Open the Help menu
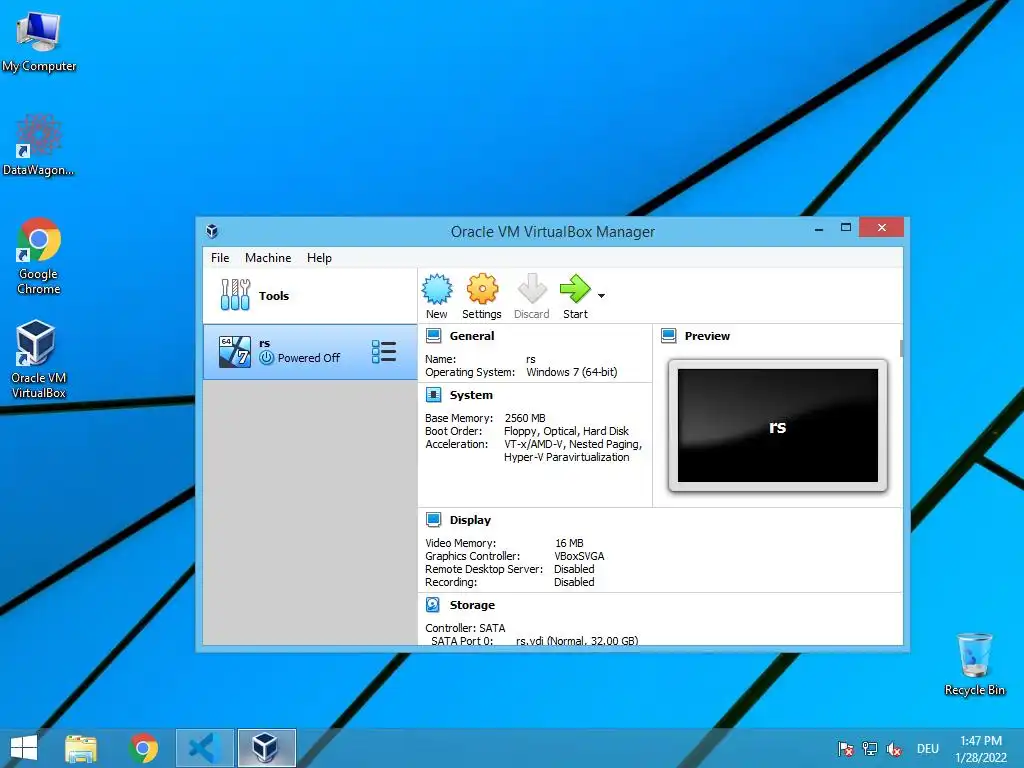The width and height of the screenshot is (1024, 768). click(x=319, y=258)
